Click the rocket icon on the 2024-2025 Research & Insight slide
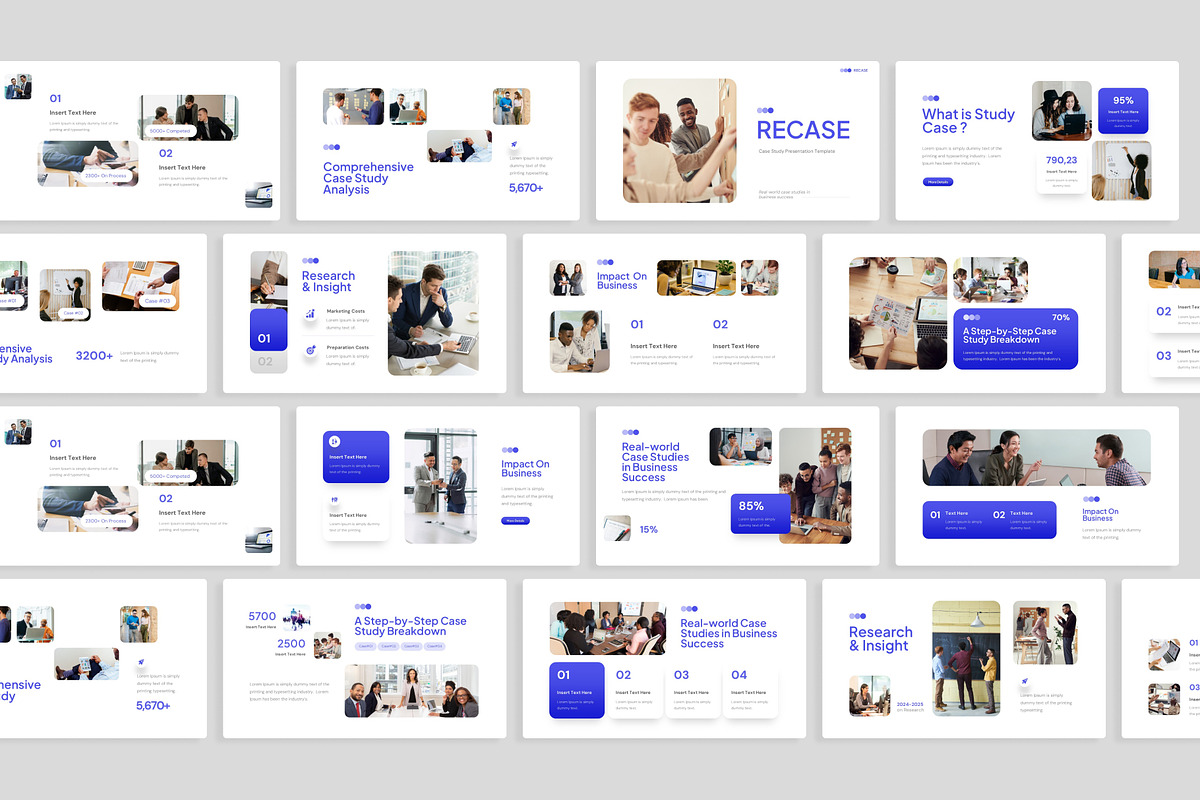The height and width of the screenshot is (800, 1200). (1025, 682)
